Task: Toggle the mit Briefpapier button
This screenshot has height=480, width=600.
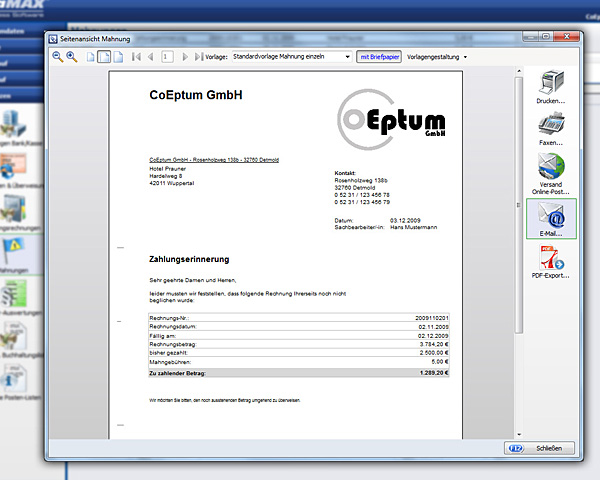Action: pos(379,57)
